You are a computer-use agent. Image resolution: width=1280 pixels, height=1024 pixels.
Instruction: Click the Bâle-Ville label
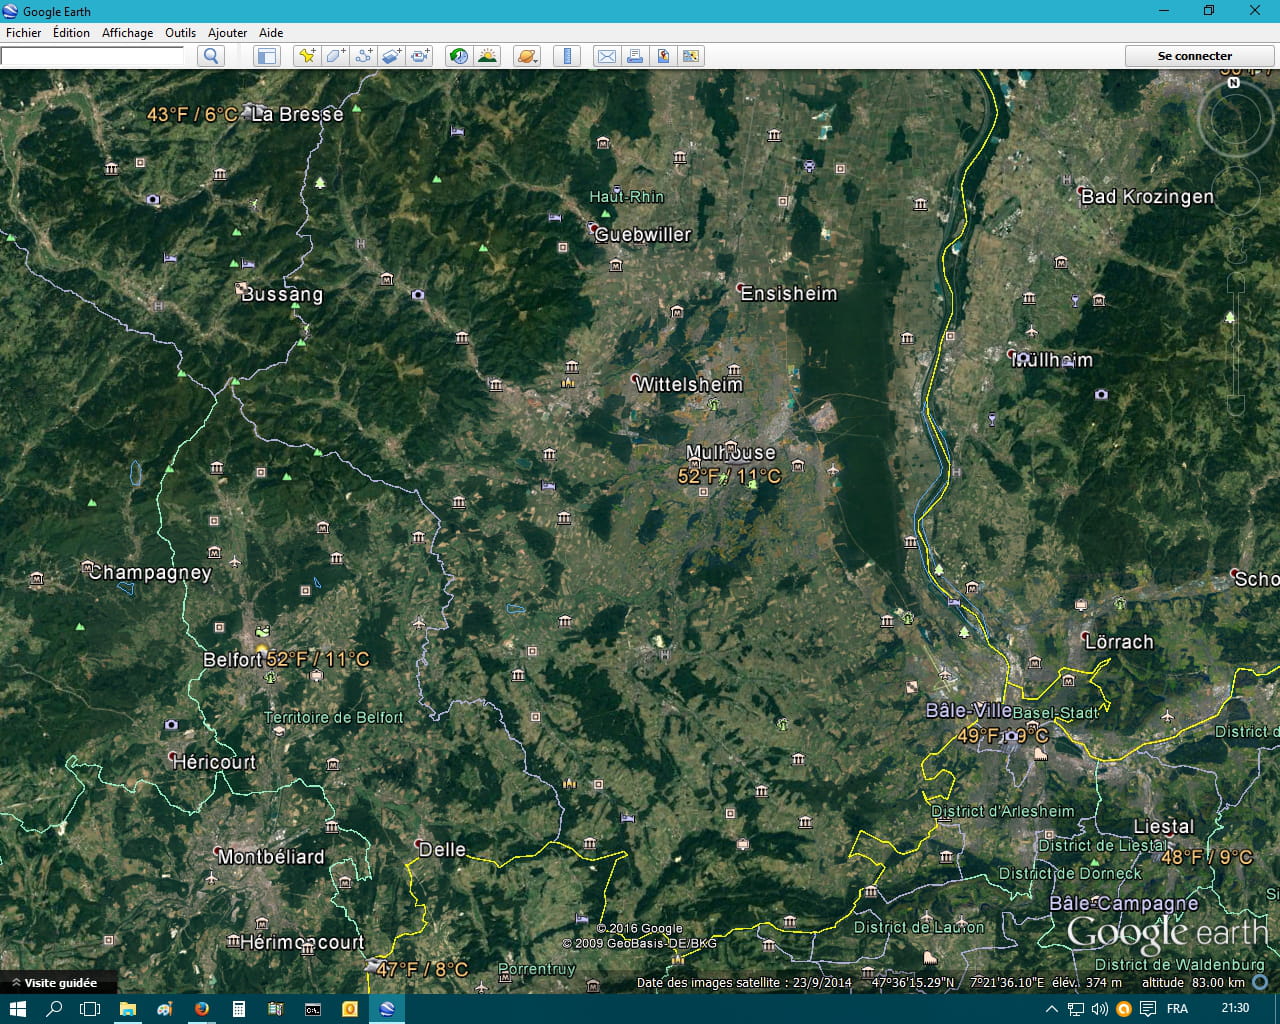tap(968, 710)
